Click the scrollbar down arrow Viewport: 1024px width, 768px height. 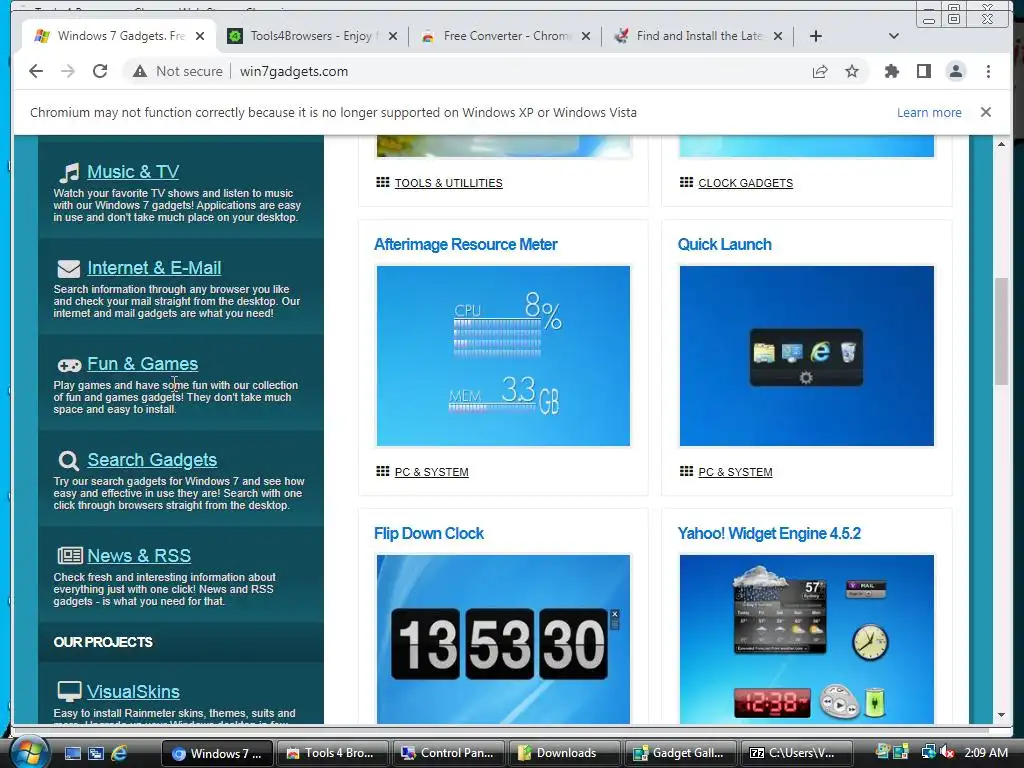pyautogui.click(x=1001, y=715)
